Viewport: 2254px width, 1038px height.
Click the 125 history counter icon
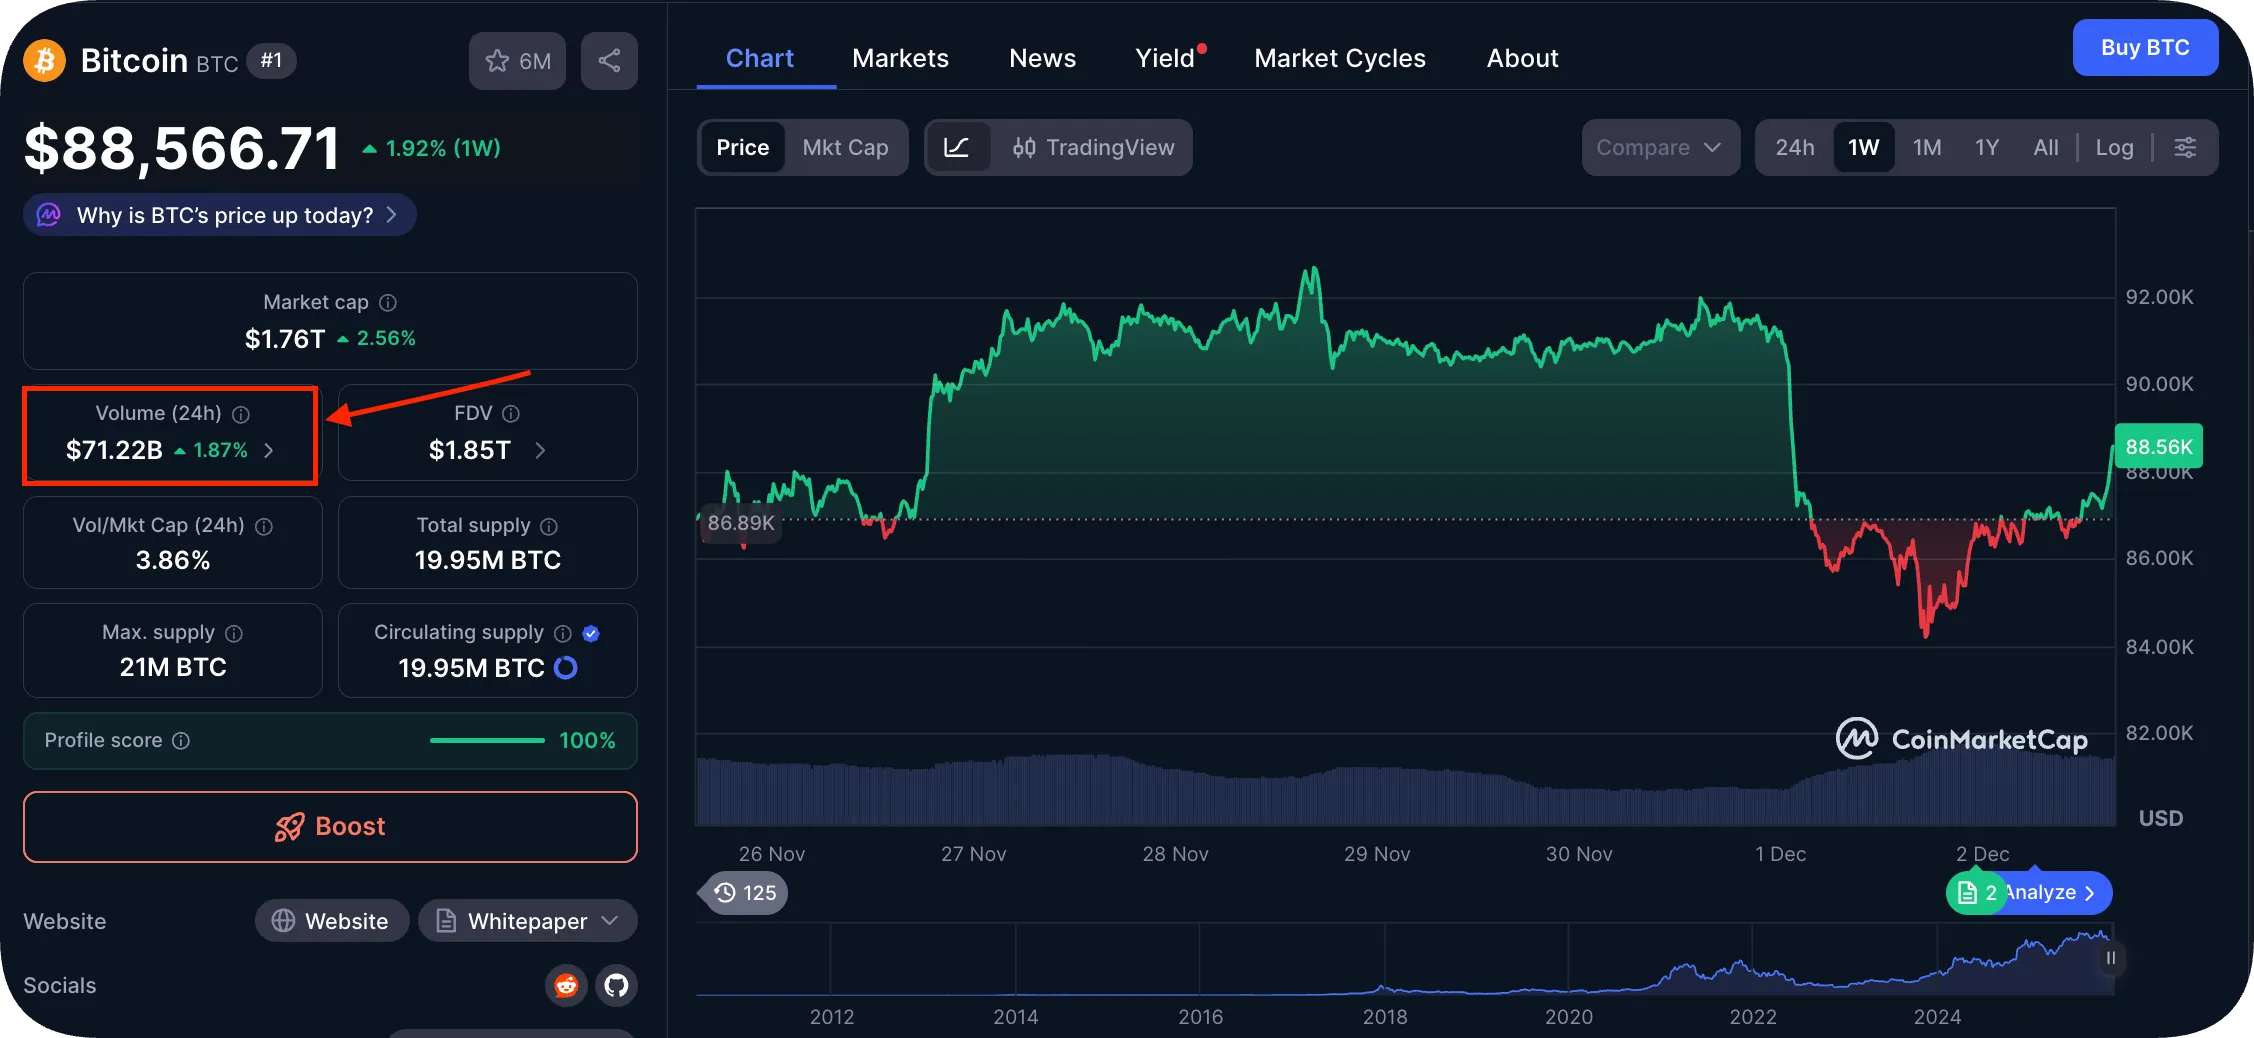pos(742,893)
